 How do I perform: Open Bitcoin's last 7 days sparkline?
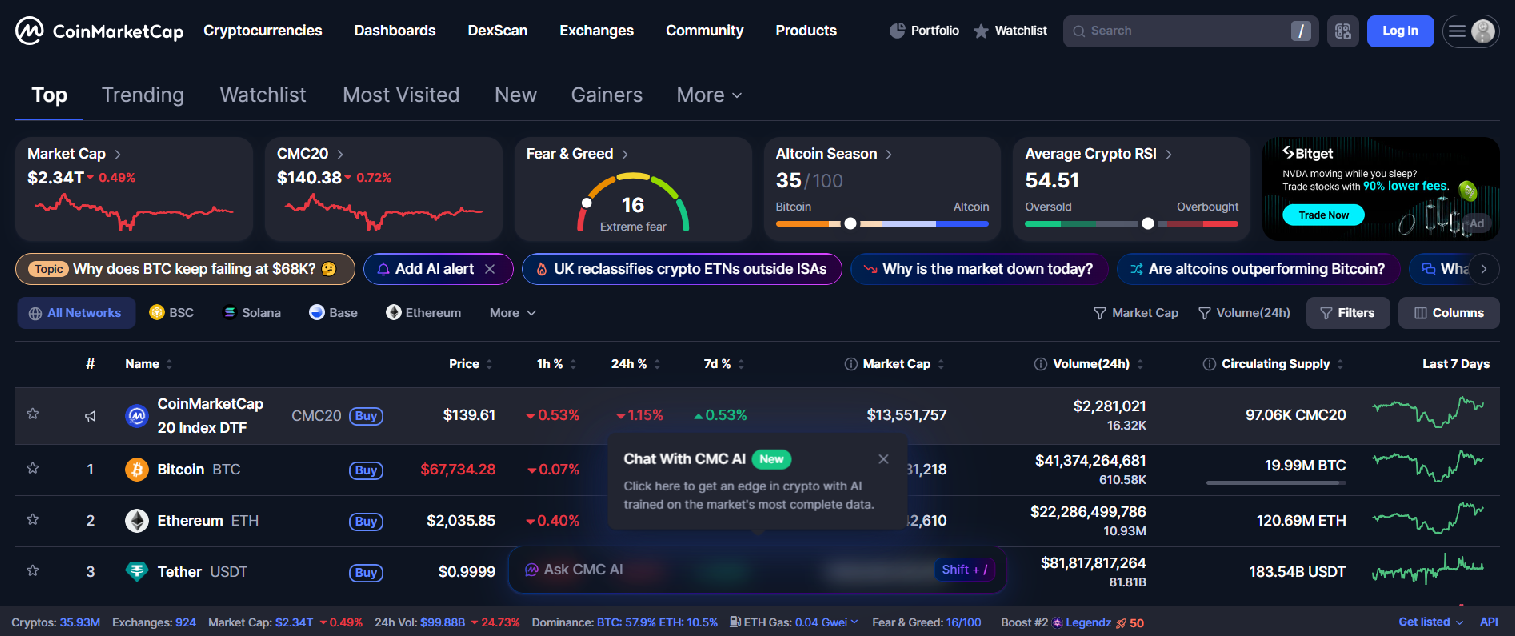(1429, 466)
